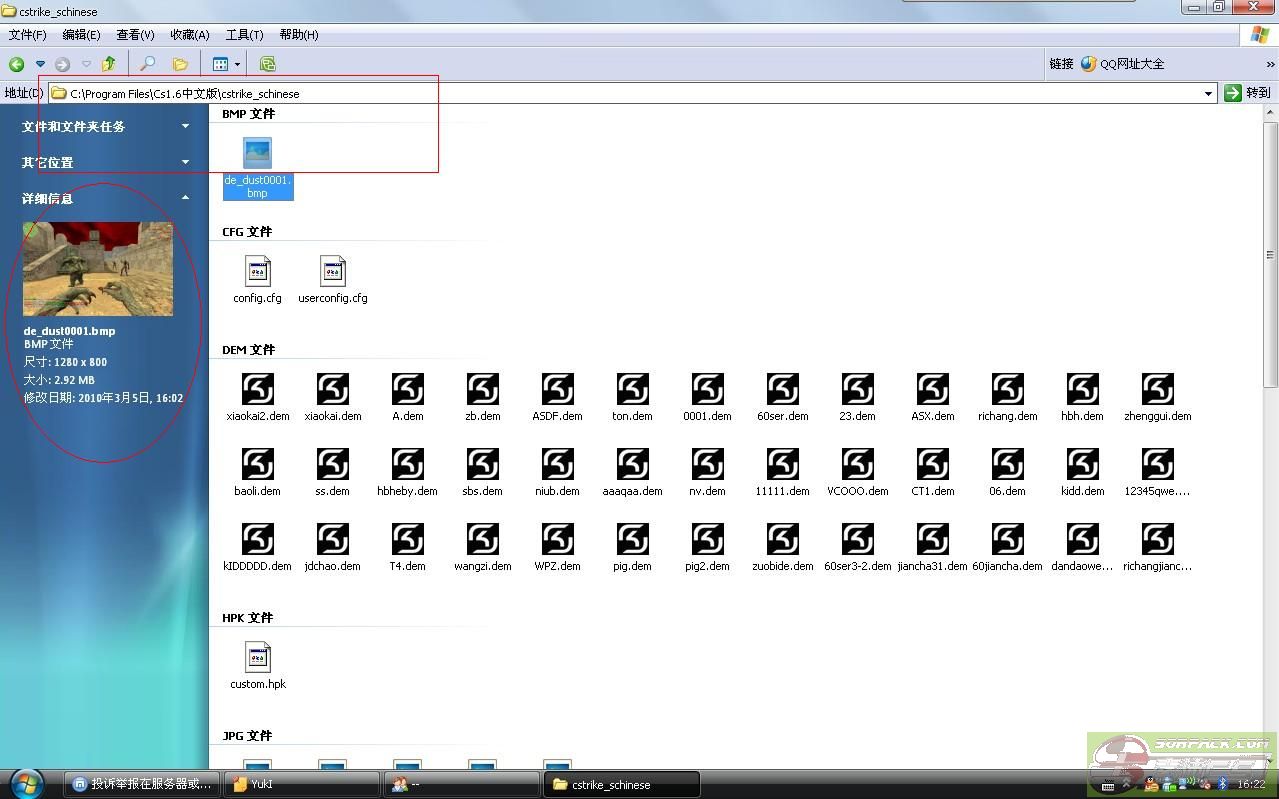Screen dimensions: 1279x799
Task: Toggle the Folders pane button
Action: coord(180,64)
